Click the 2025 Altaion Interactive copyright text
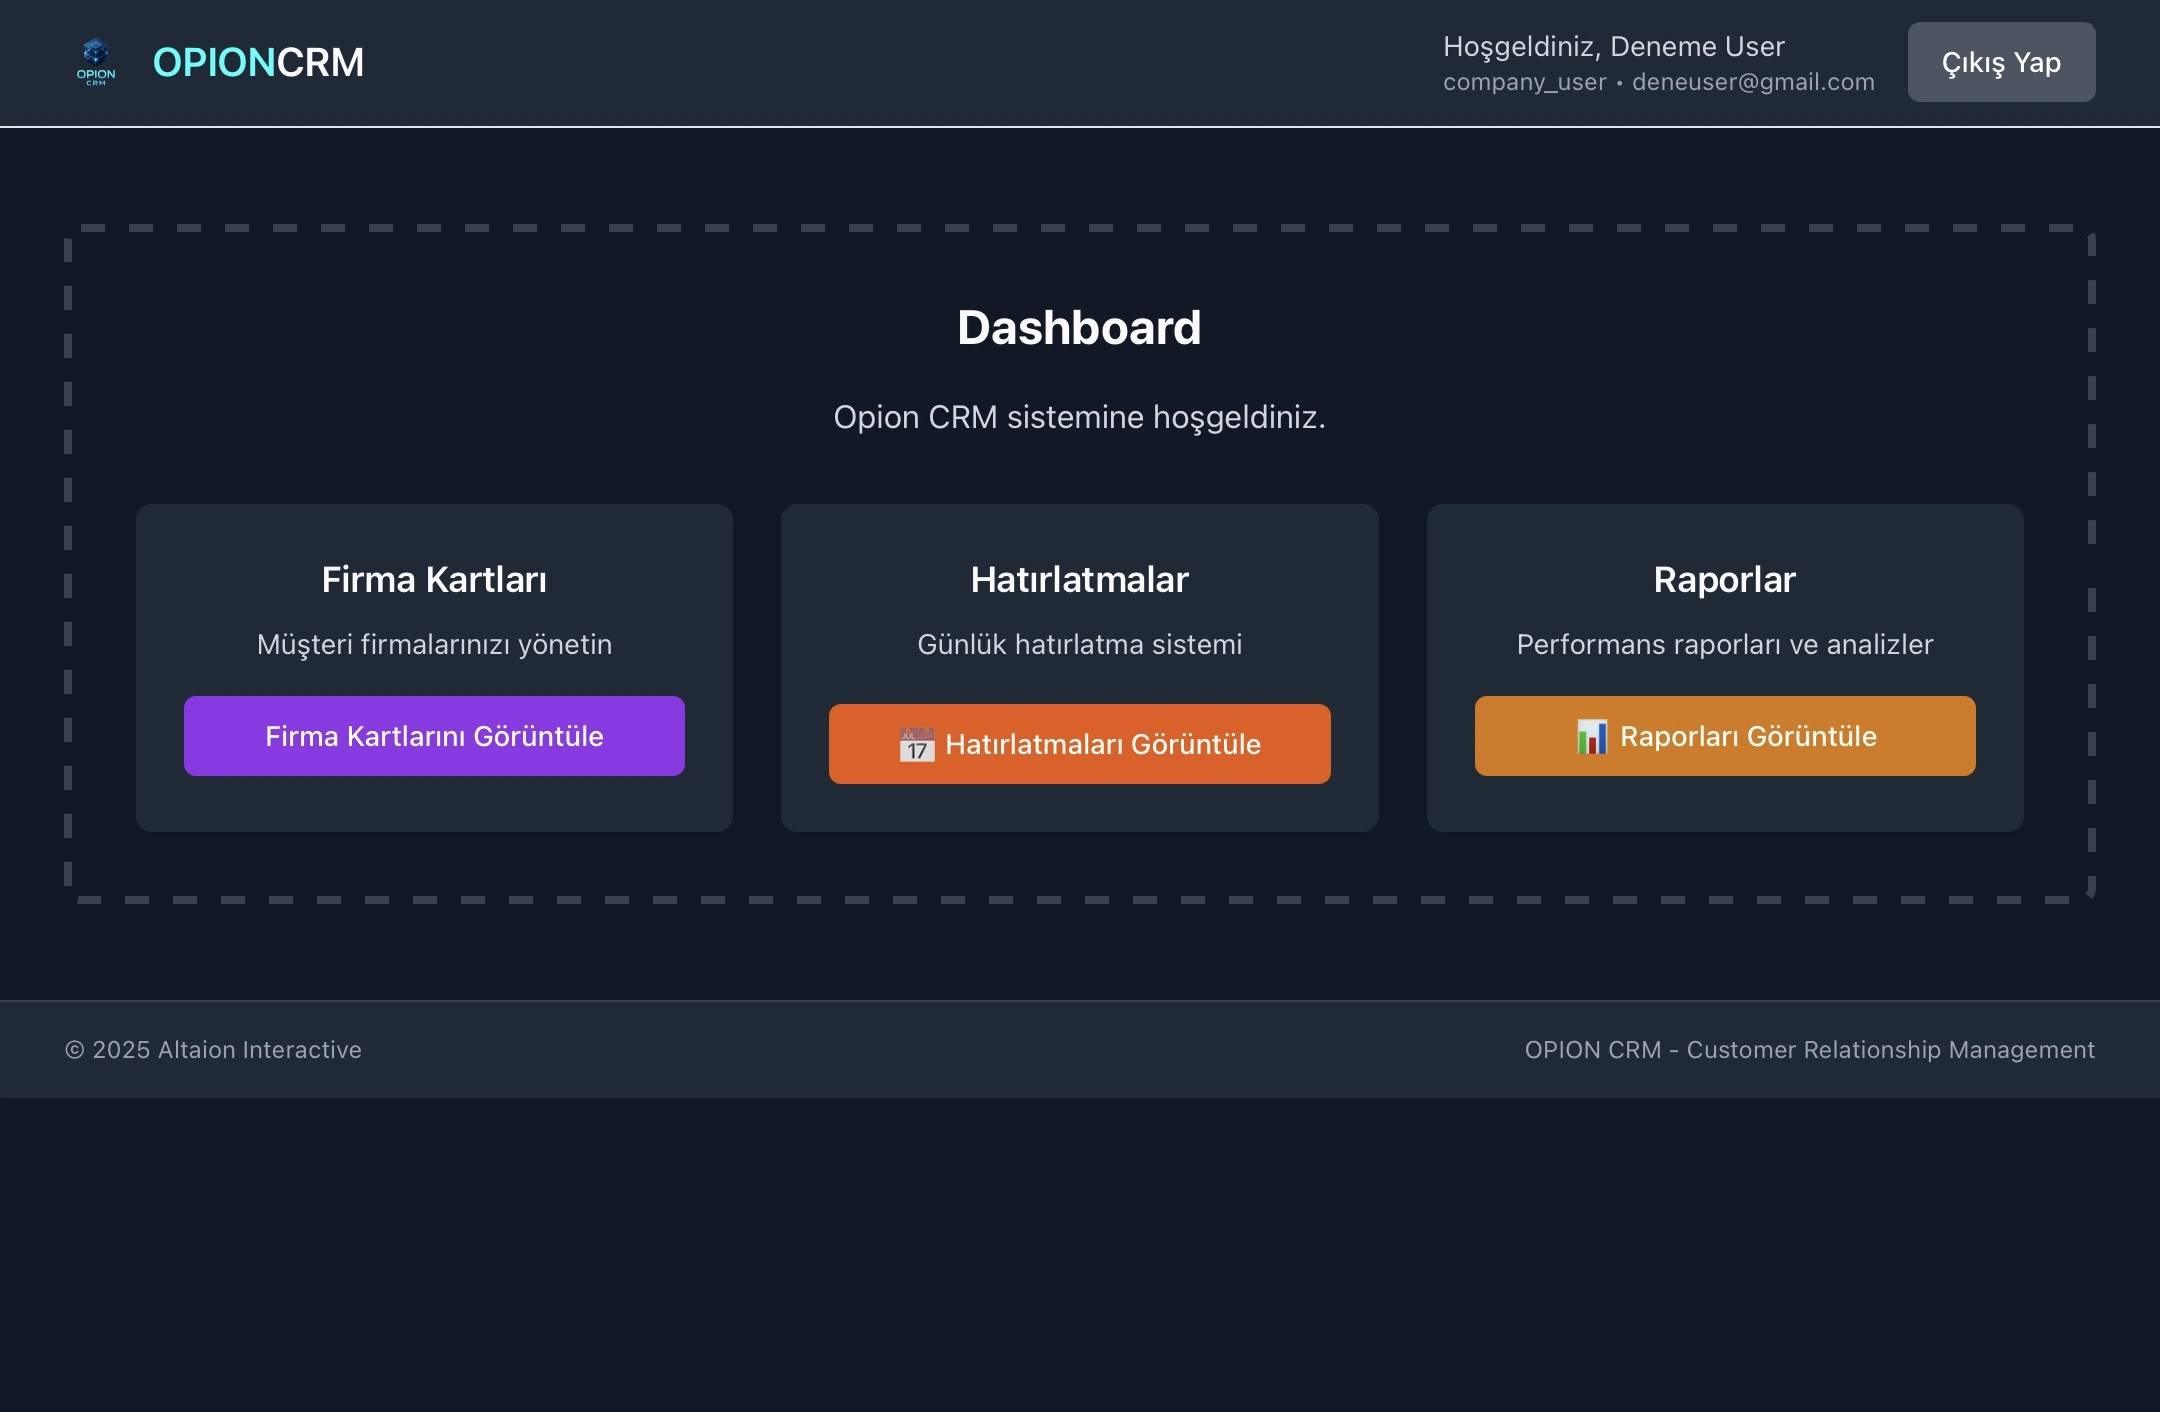 coord(213,1050)
